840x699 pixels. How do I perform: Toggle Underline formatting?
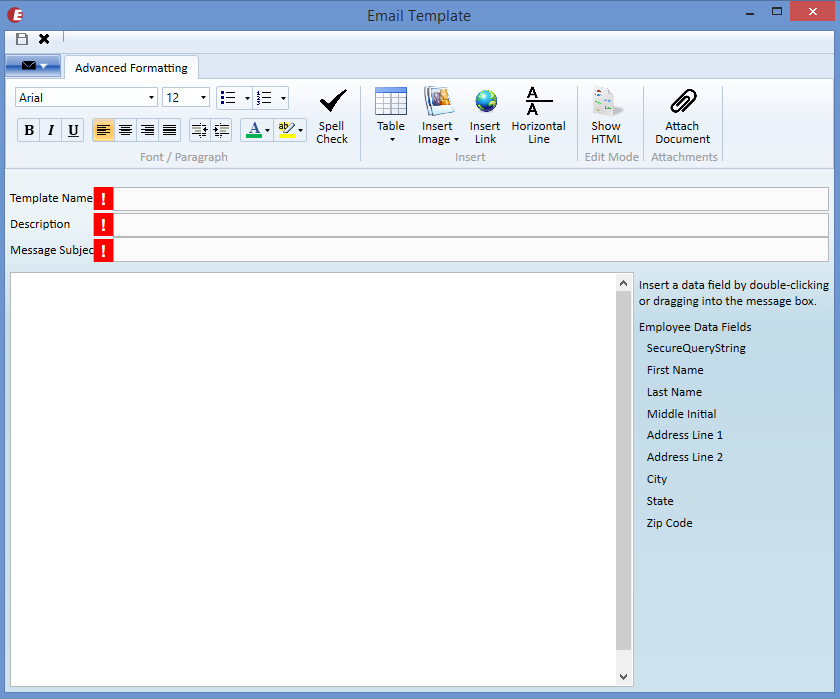tap(73, 130)
